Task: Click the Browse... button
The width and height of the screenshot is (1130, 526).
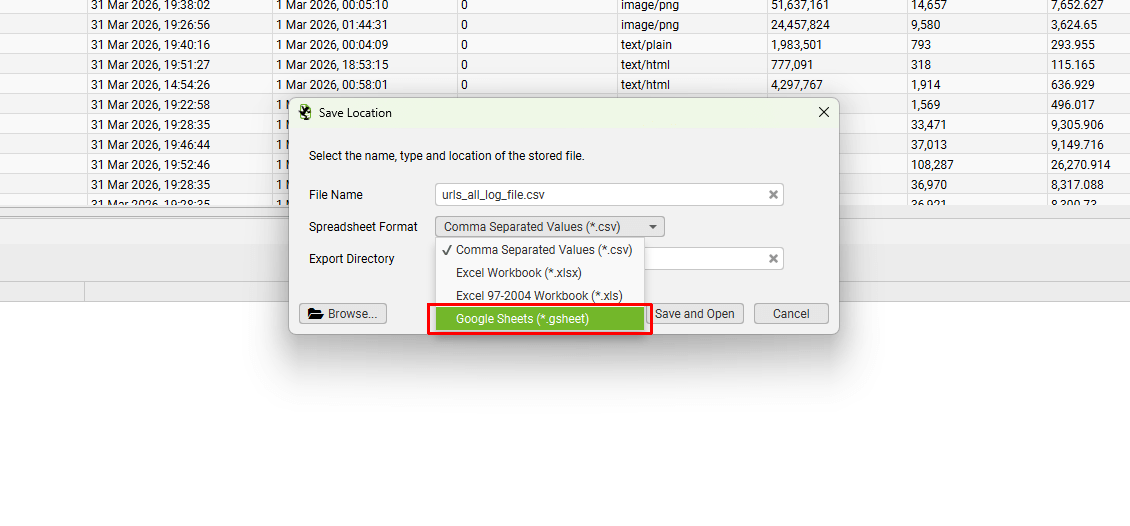Action: (343, 313)
